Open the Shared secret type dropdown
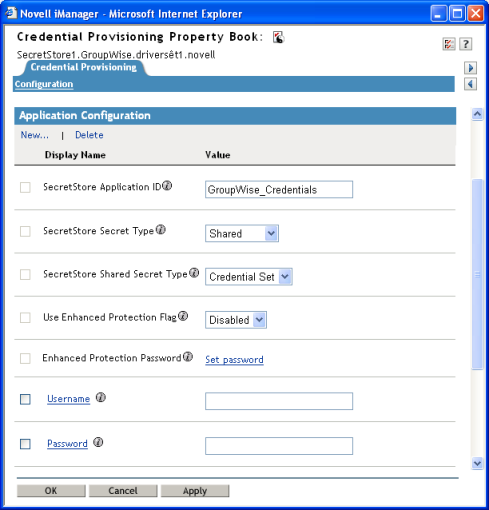The width and height of the screenshot is (489, 510). [242, 233]
